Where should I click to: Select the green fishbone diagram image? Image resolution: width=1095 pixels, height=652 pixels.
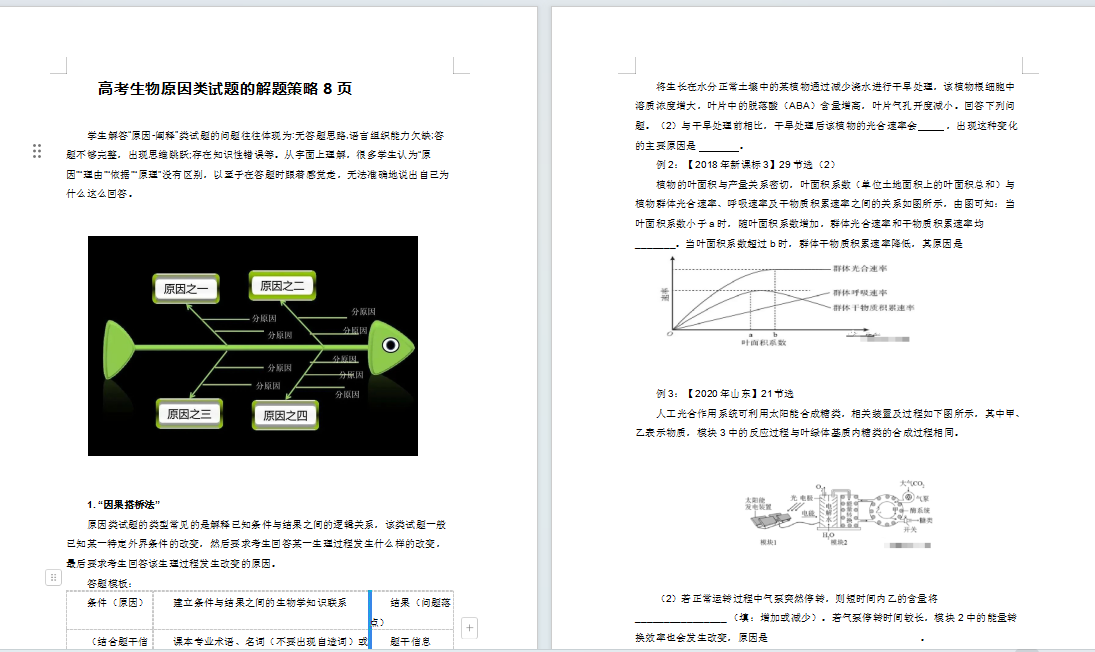point(253,346)
